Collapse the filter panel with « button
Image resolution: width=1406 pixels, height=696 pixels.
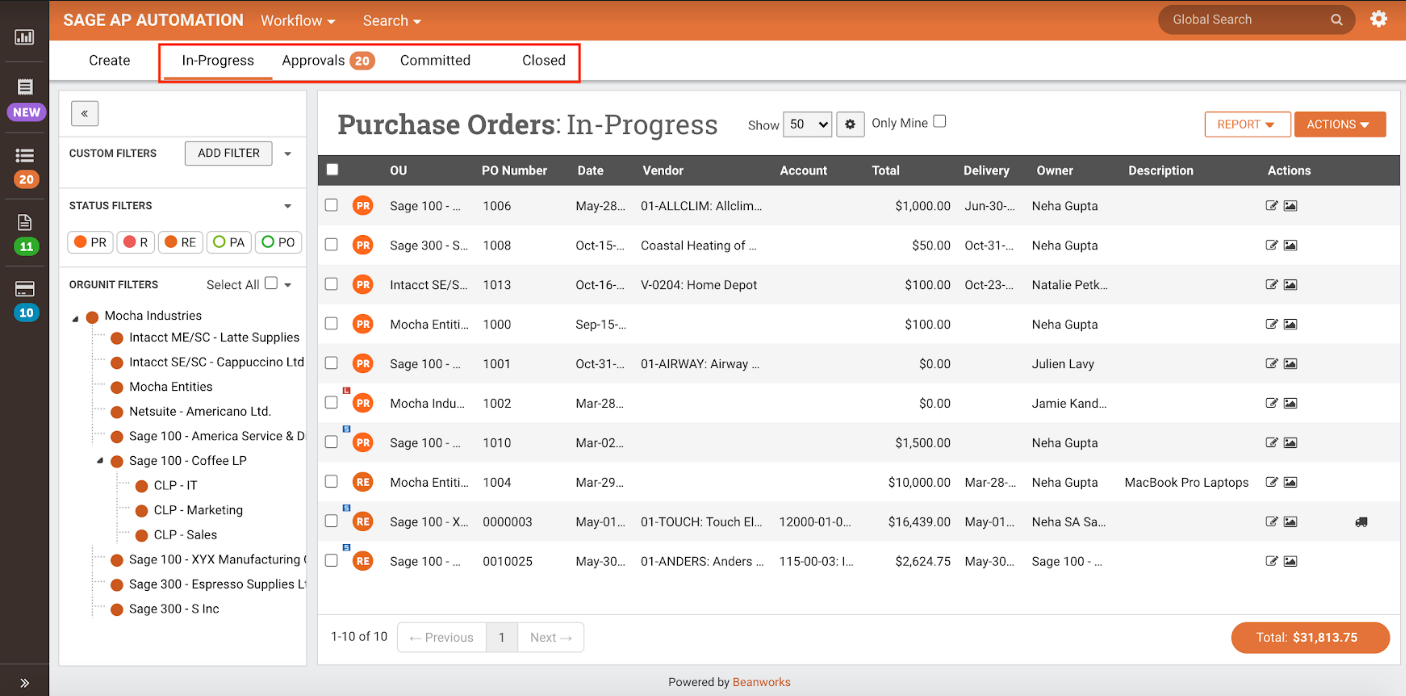[84, 113]
